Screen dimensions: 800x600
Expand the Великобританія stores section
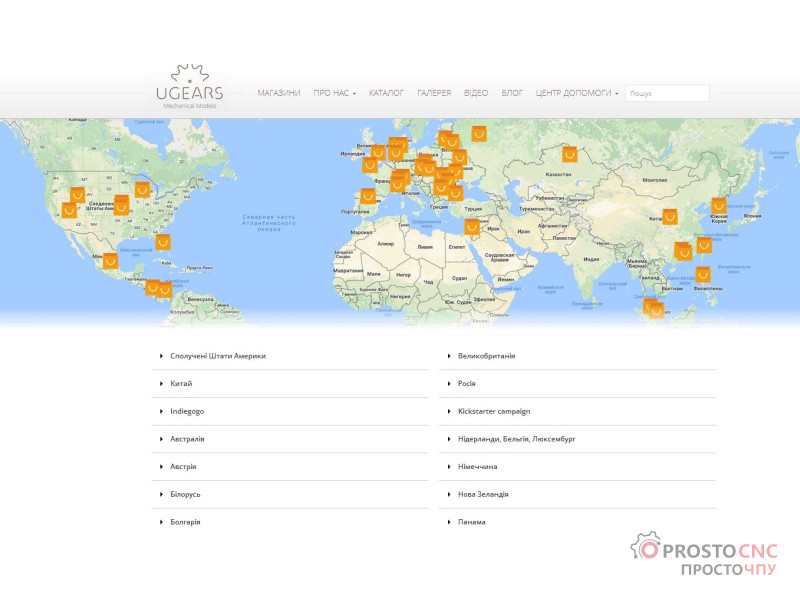[x=486, y=356]
